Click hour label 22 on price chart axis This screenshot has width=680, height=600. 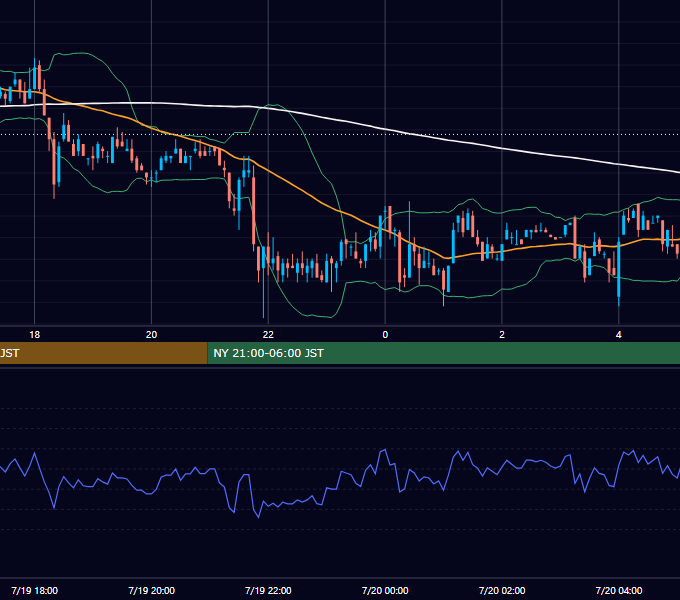click(268, 335)
